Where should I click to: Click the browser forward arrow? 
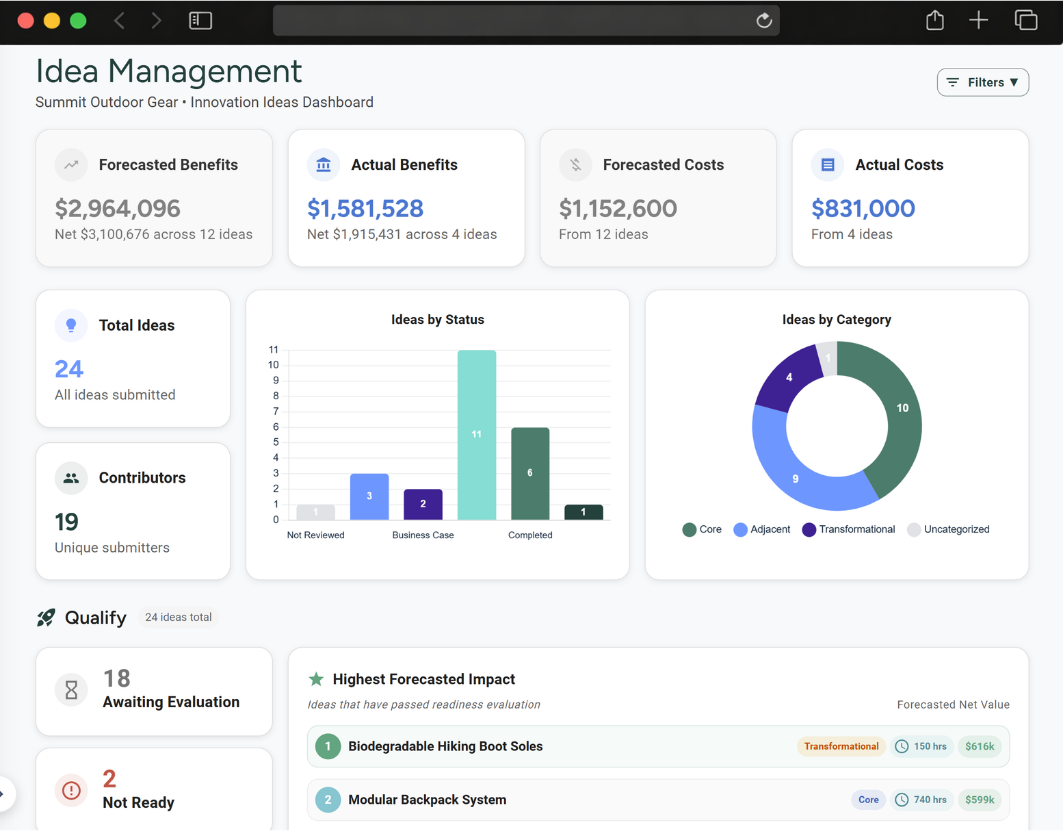pyautogui.click(x=157, y=21)
